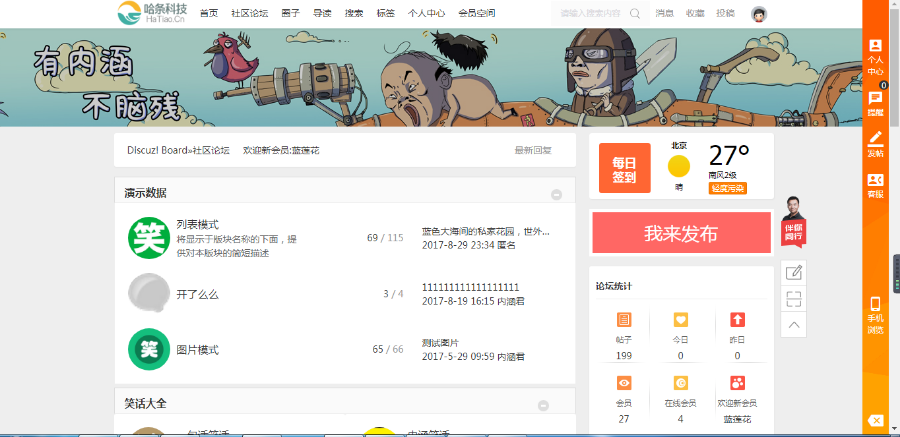Click 开了么 gray bubble forum icon
This screenshot has width=900, height=437.
pos(149,293)
